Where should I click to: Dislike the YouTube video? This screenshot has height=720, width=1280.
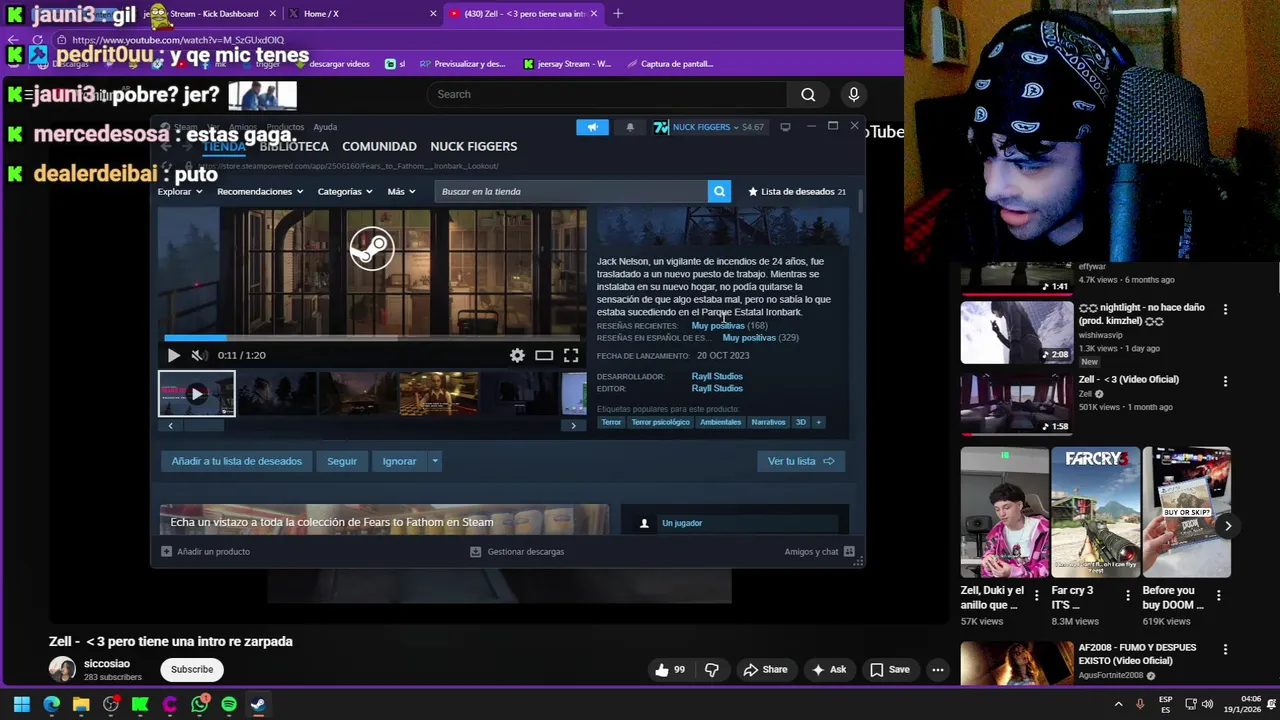click(x=712, y=670)
